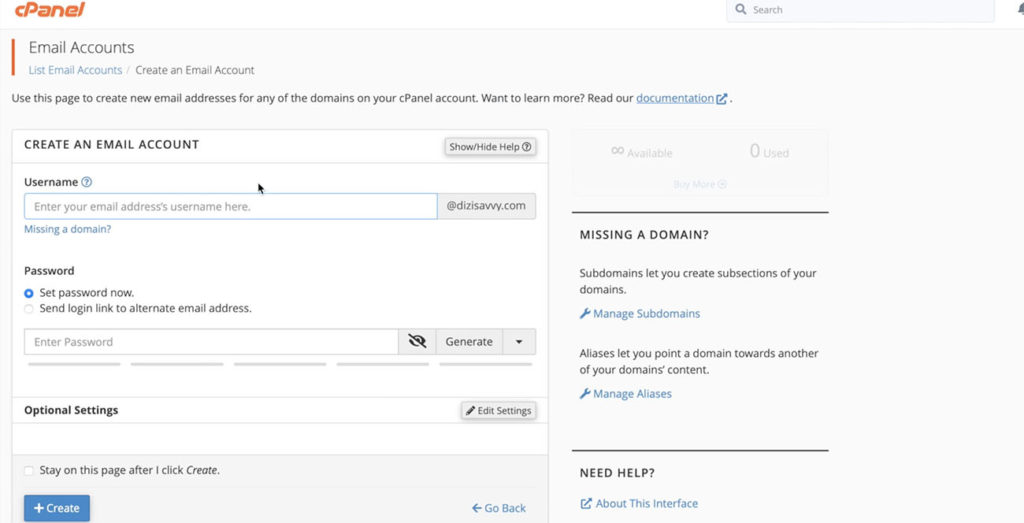Click the external link icon beside documentation

[x=722, y=99]
